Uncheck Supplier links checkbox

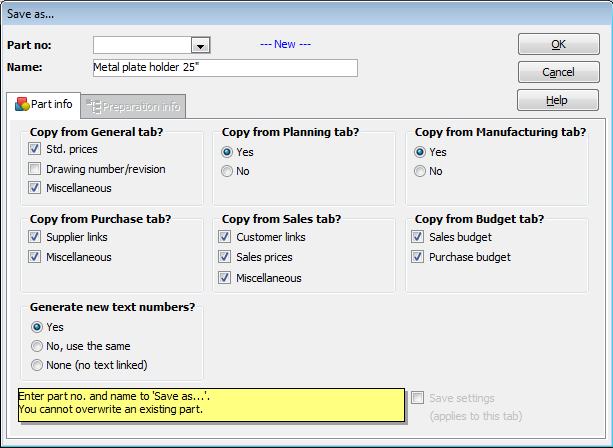(35, 238)
